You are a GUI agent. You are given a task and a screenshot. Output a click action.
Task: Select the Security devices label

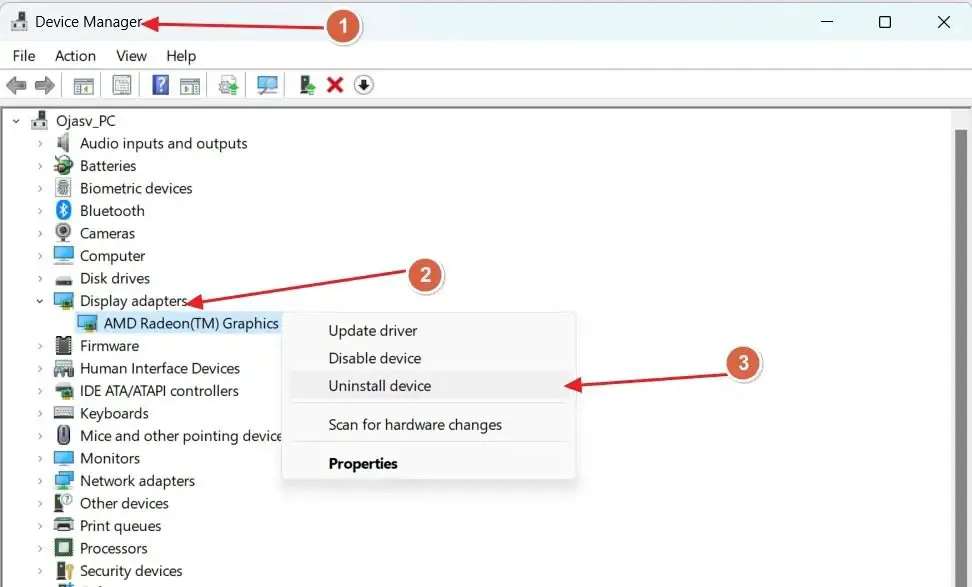tap(131, 570)
